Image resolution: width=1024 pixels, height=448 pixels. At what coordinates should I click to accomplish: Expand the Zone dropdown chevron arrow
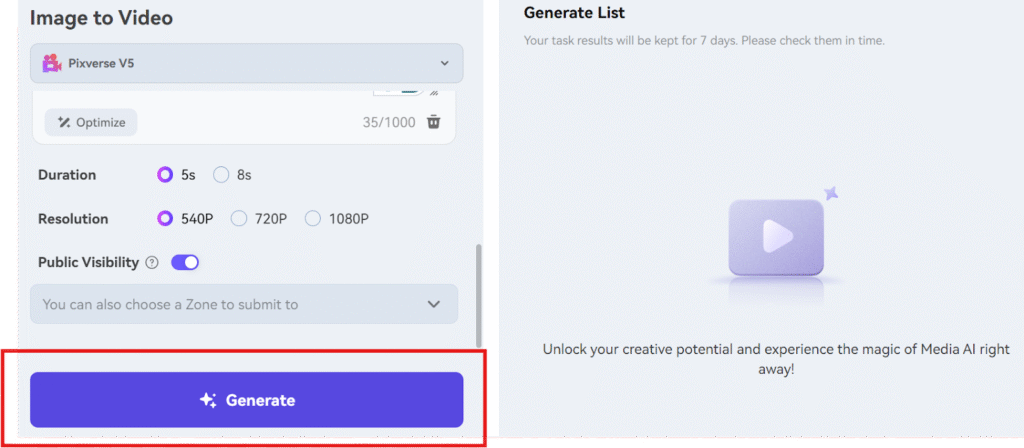pos(433,304)
